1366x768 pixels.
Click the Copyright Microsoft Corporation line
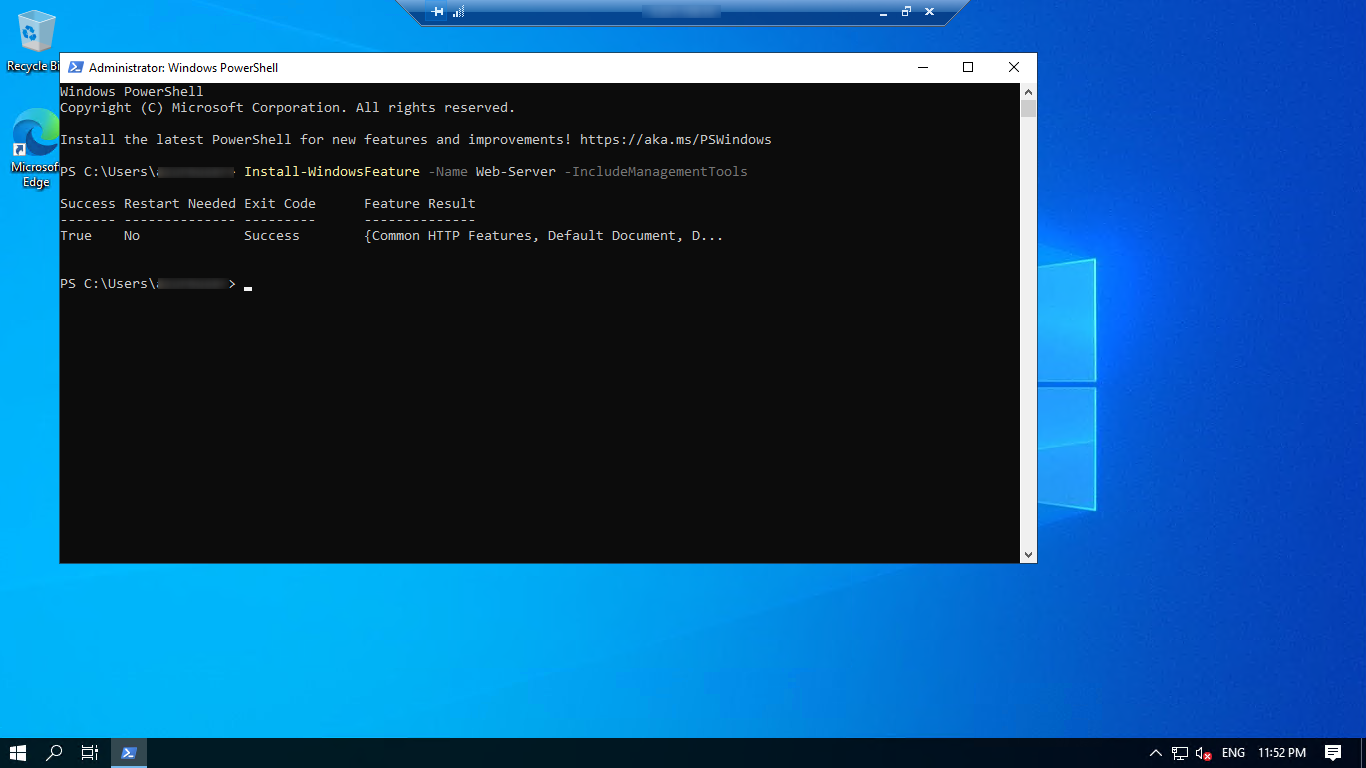(288, 108)
